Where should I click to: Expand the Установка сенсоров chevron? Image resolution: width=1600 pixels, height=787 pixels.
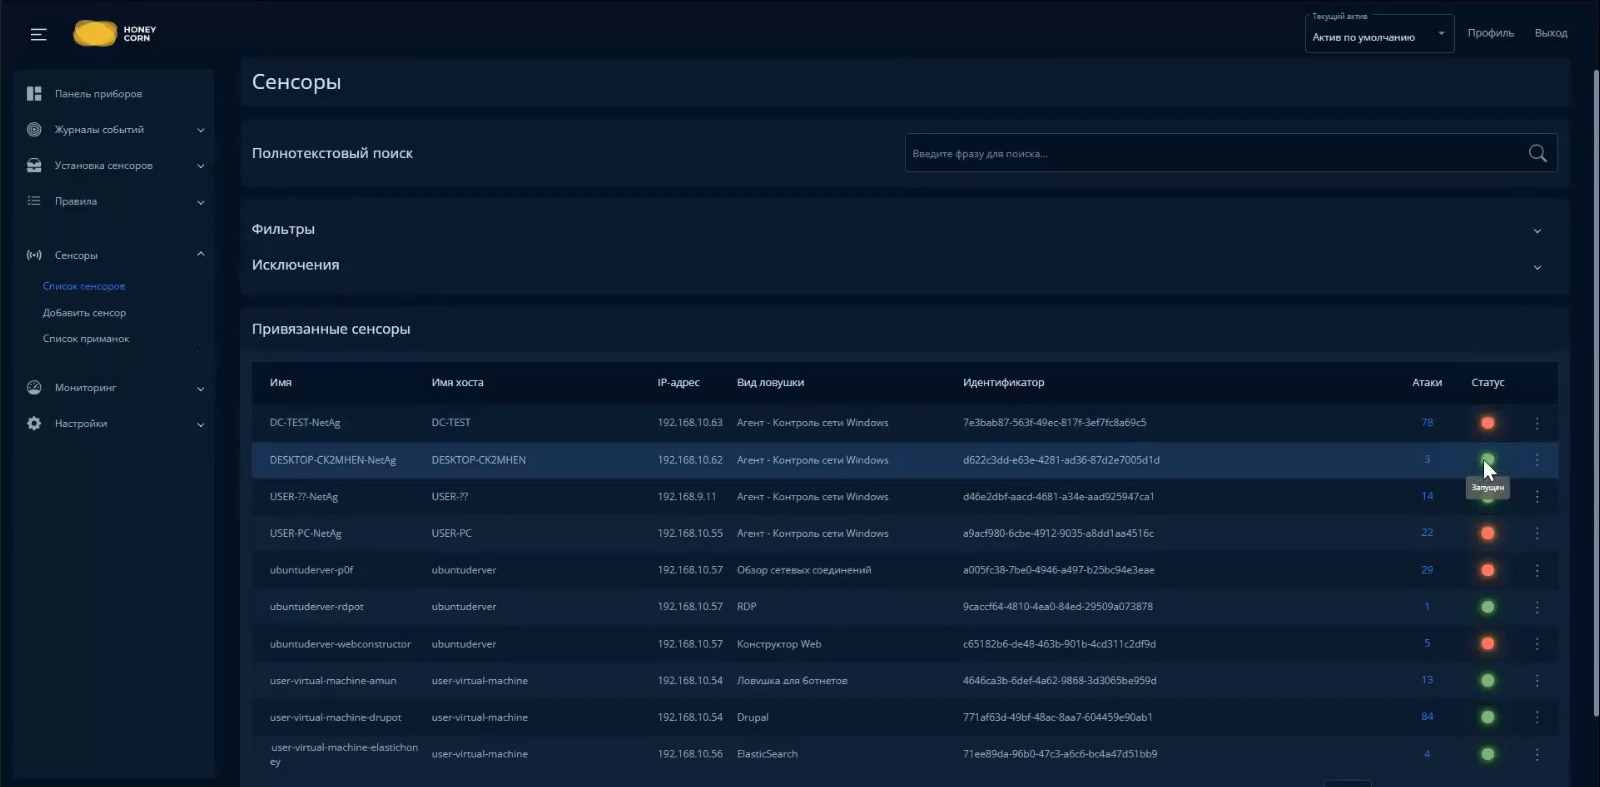coord(201,166)
